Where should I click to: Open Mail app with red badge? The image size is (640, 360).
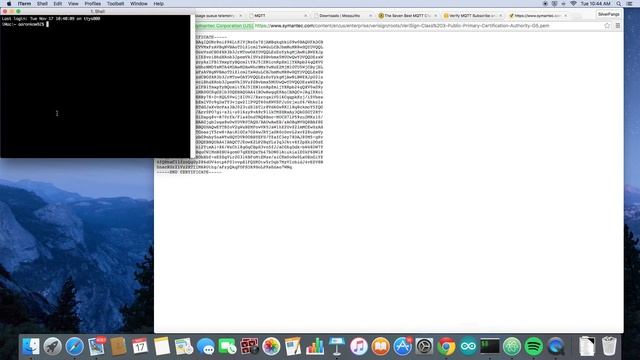pyautogui.click(x=97, y=347)
